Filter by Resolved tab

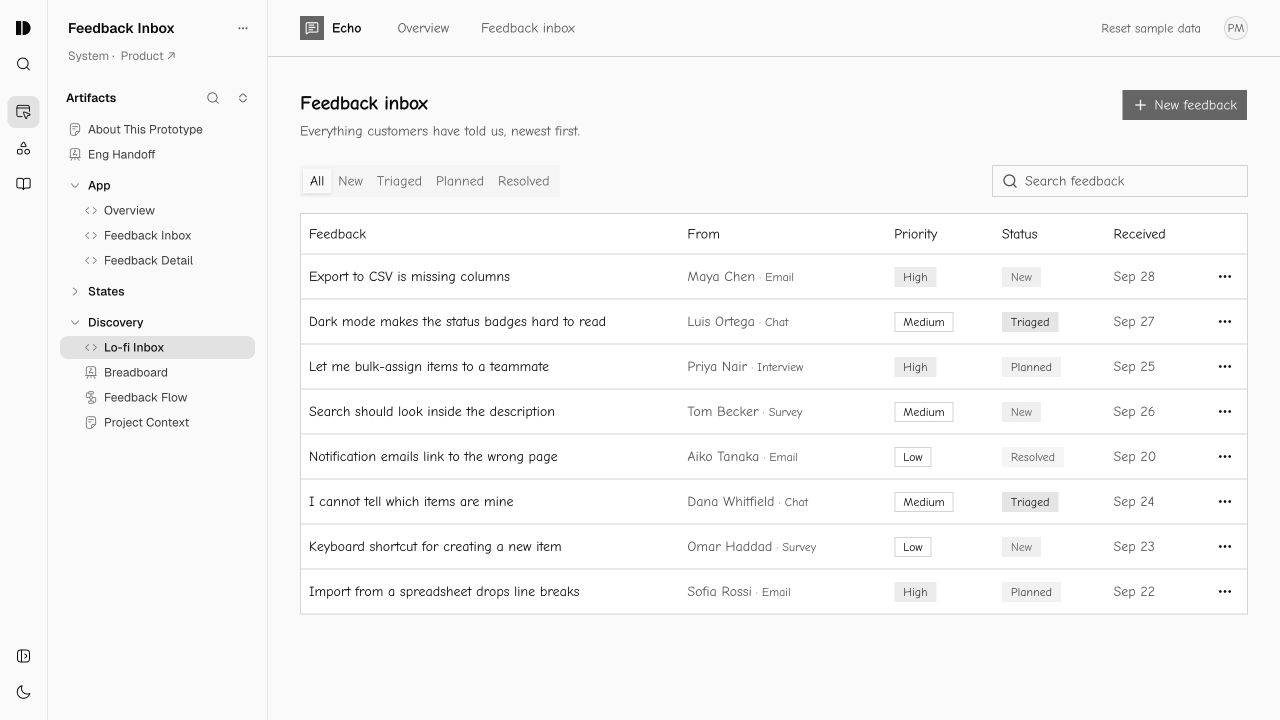(x=524, y=181)
